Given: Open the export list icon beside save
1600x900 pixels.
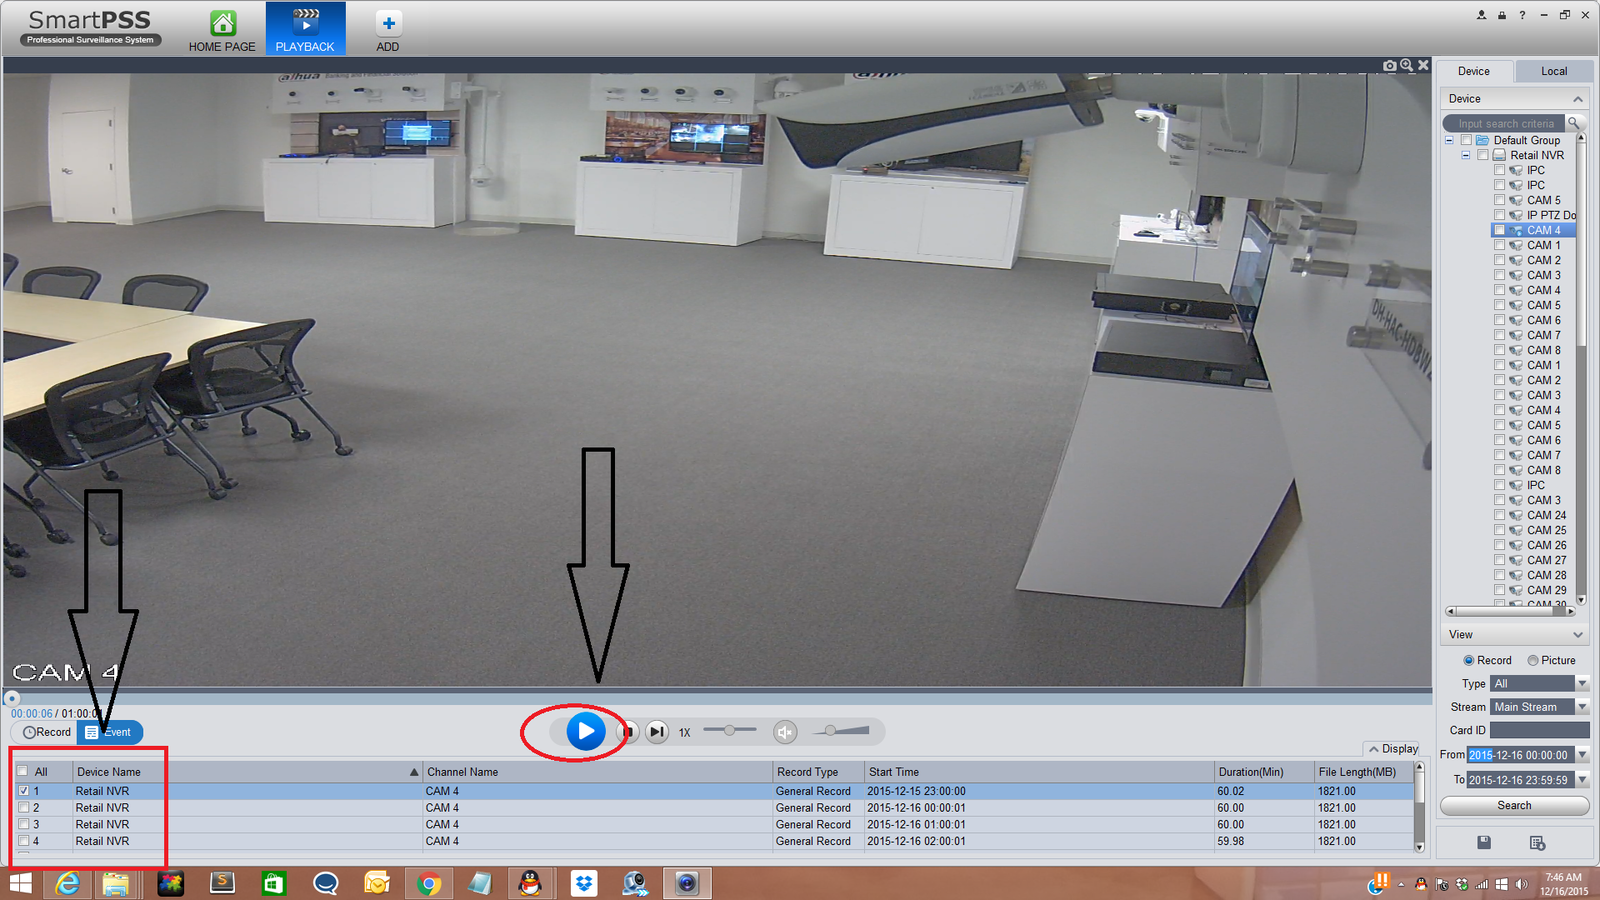Looking at the screenshot, I should pyautogui.click(x=1538, y=843).
